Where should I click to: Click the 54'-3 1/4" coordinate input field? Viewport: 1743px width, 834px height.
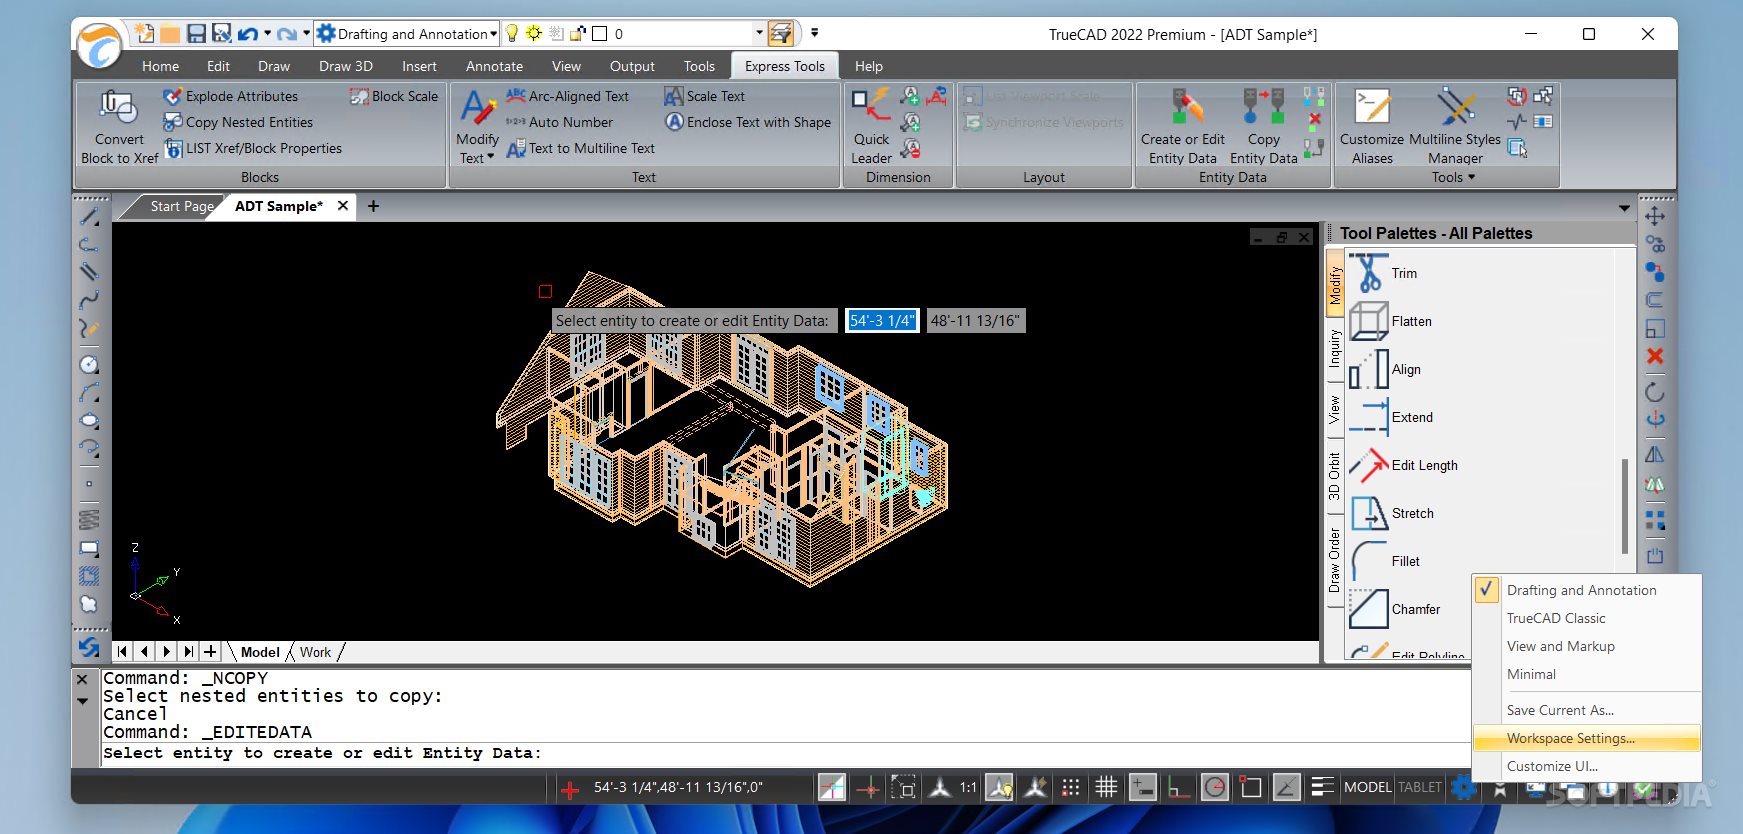coord(881,321)
